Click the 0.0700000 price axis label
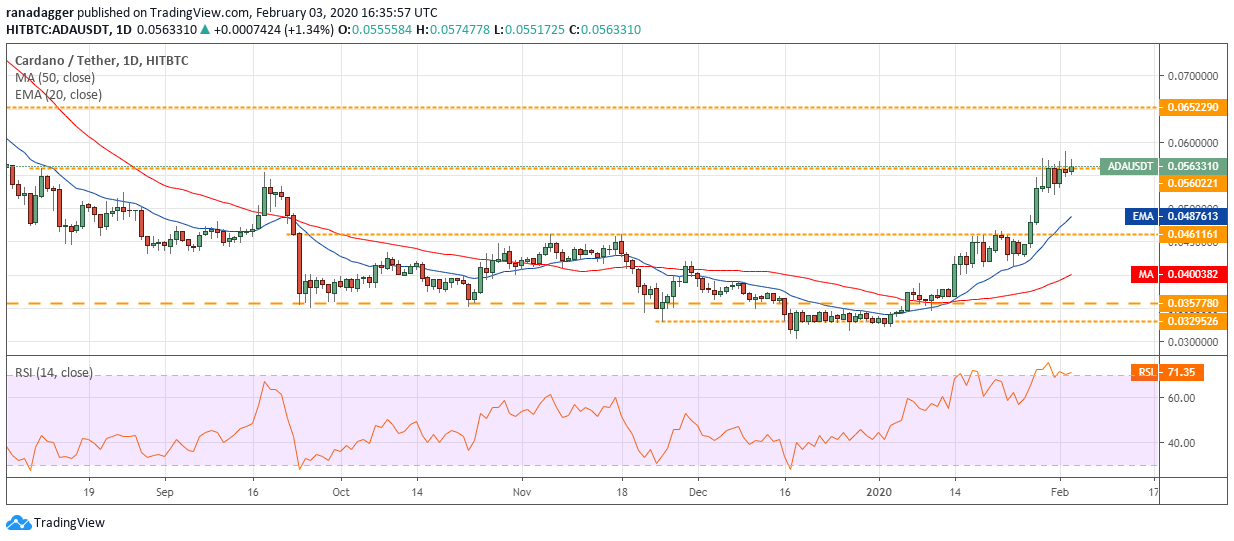The height and width of the screenshot is (541, 1234). (1192, 76)
